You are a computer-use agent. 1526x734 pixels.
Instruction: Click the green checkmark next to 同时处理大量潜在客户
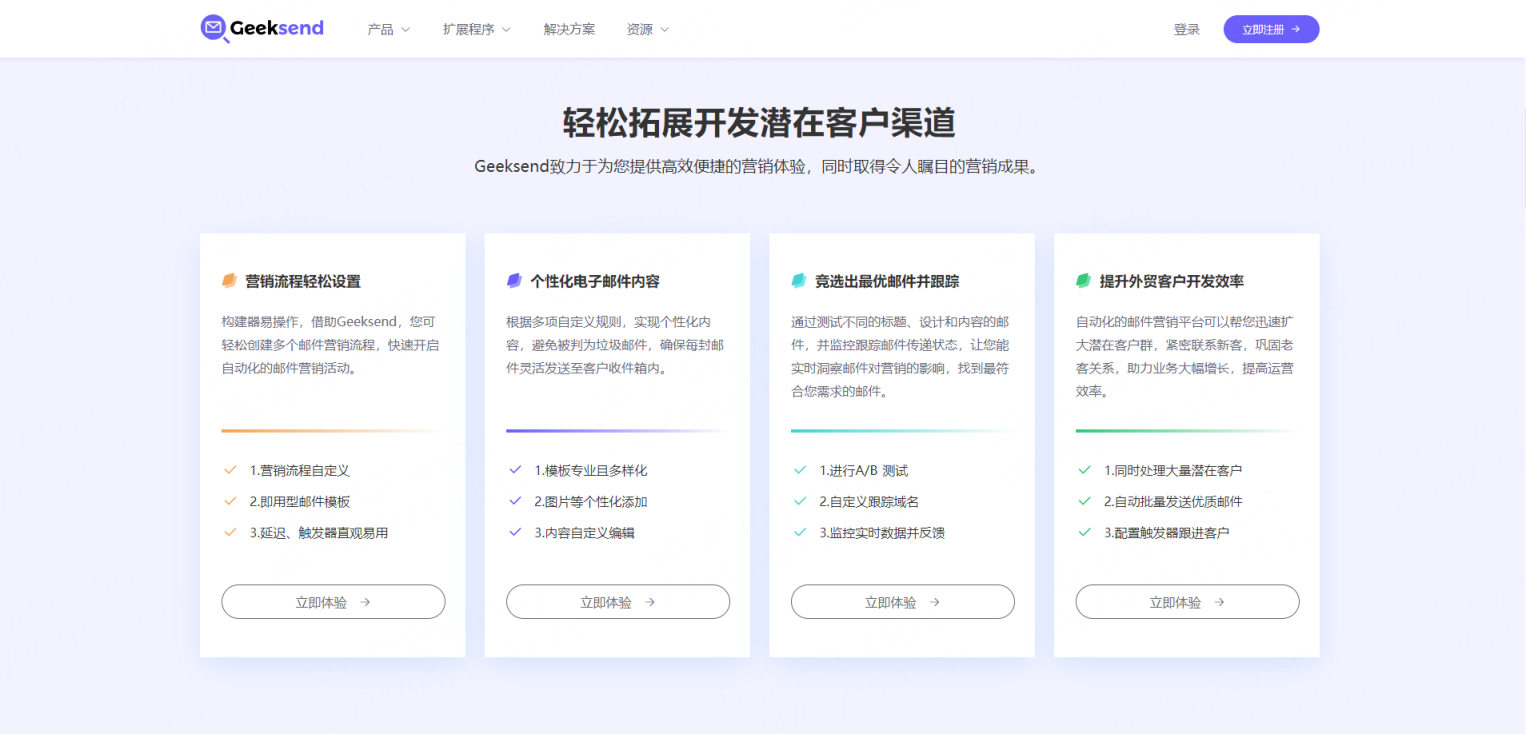(x=1084, y=470)
